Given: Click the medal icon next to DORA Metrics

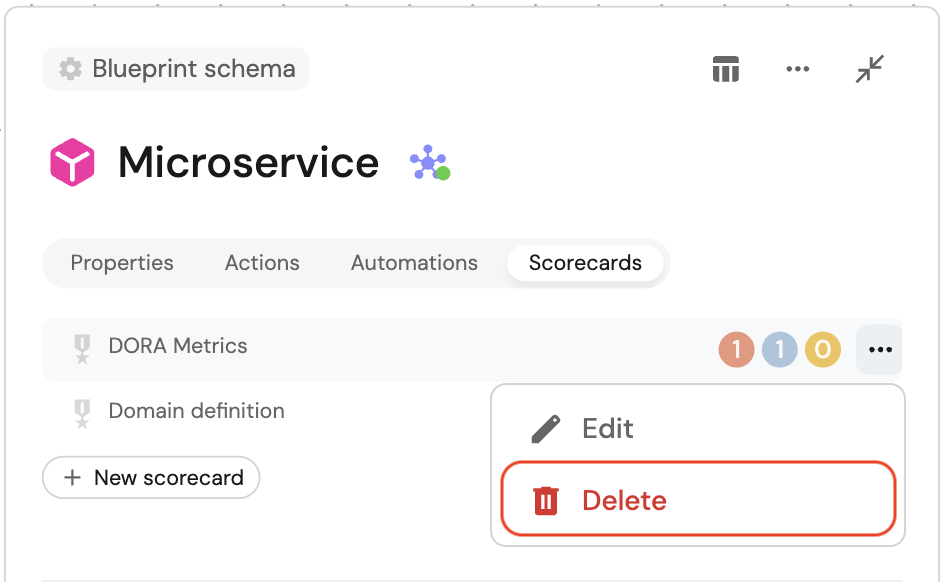Looking at the screenshot, I should 82,348.
